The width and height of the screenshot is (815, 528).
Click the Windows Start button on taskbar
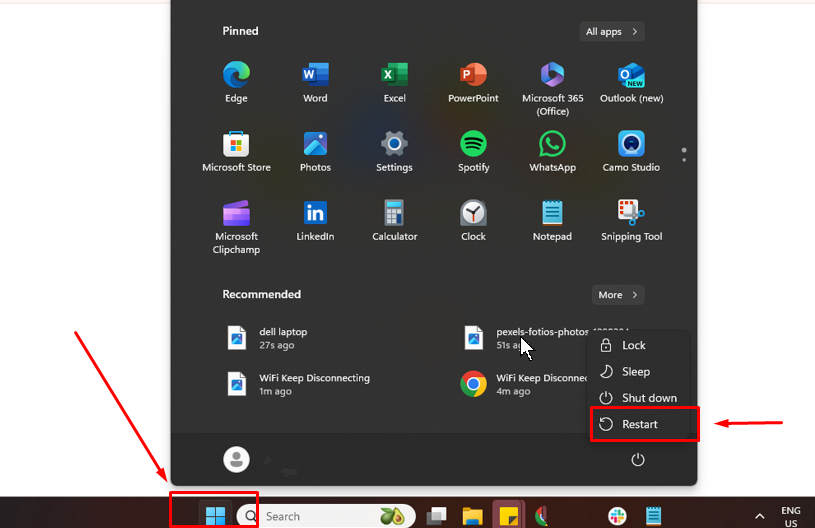pos(215,516)
